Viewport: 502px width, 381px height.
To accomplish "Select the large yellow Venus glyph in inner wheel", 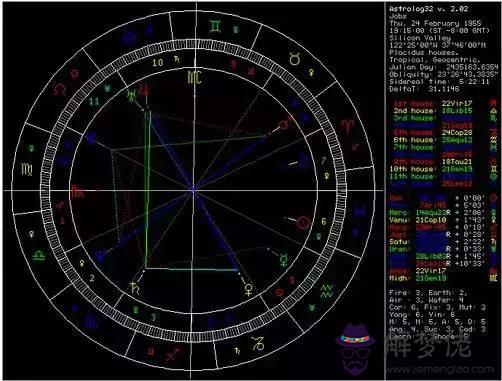I will point(248,289).
